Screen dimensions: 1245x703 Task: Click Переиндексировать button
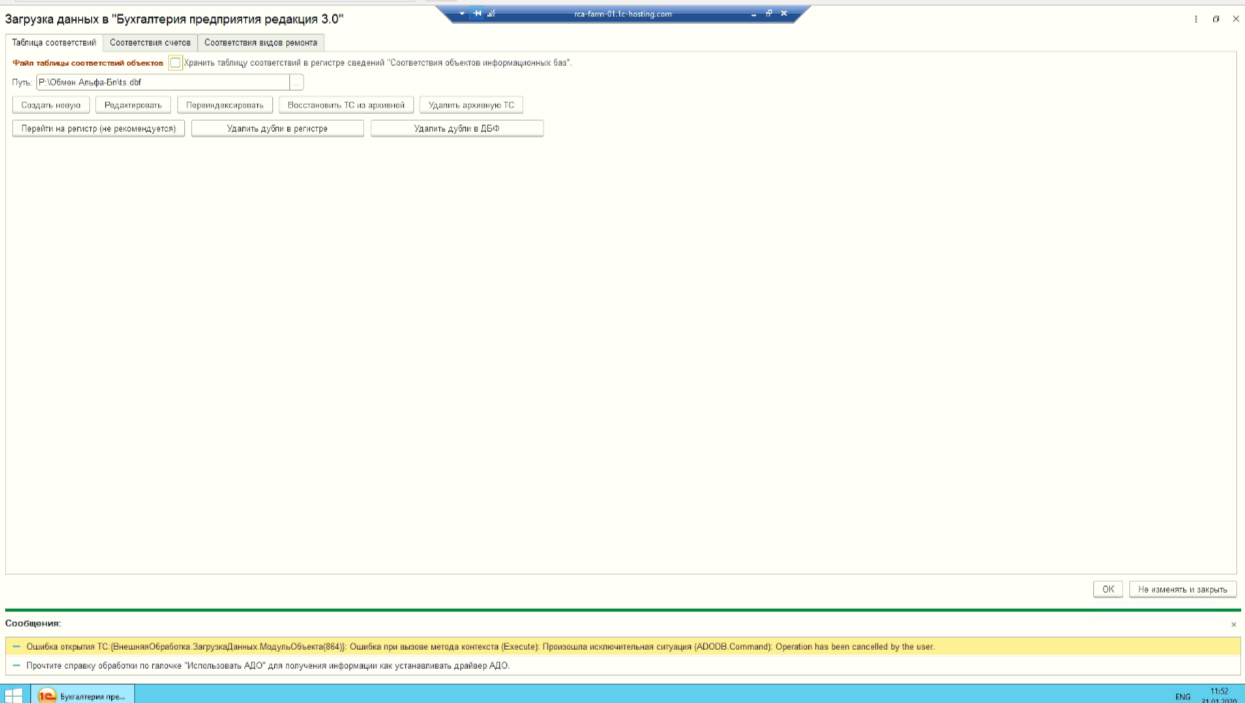[x=225, y=105]
